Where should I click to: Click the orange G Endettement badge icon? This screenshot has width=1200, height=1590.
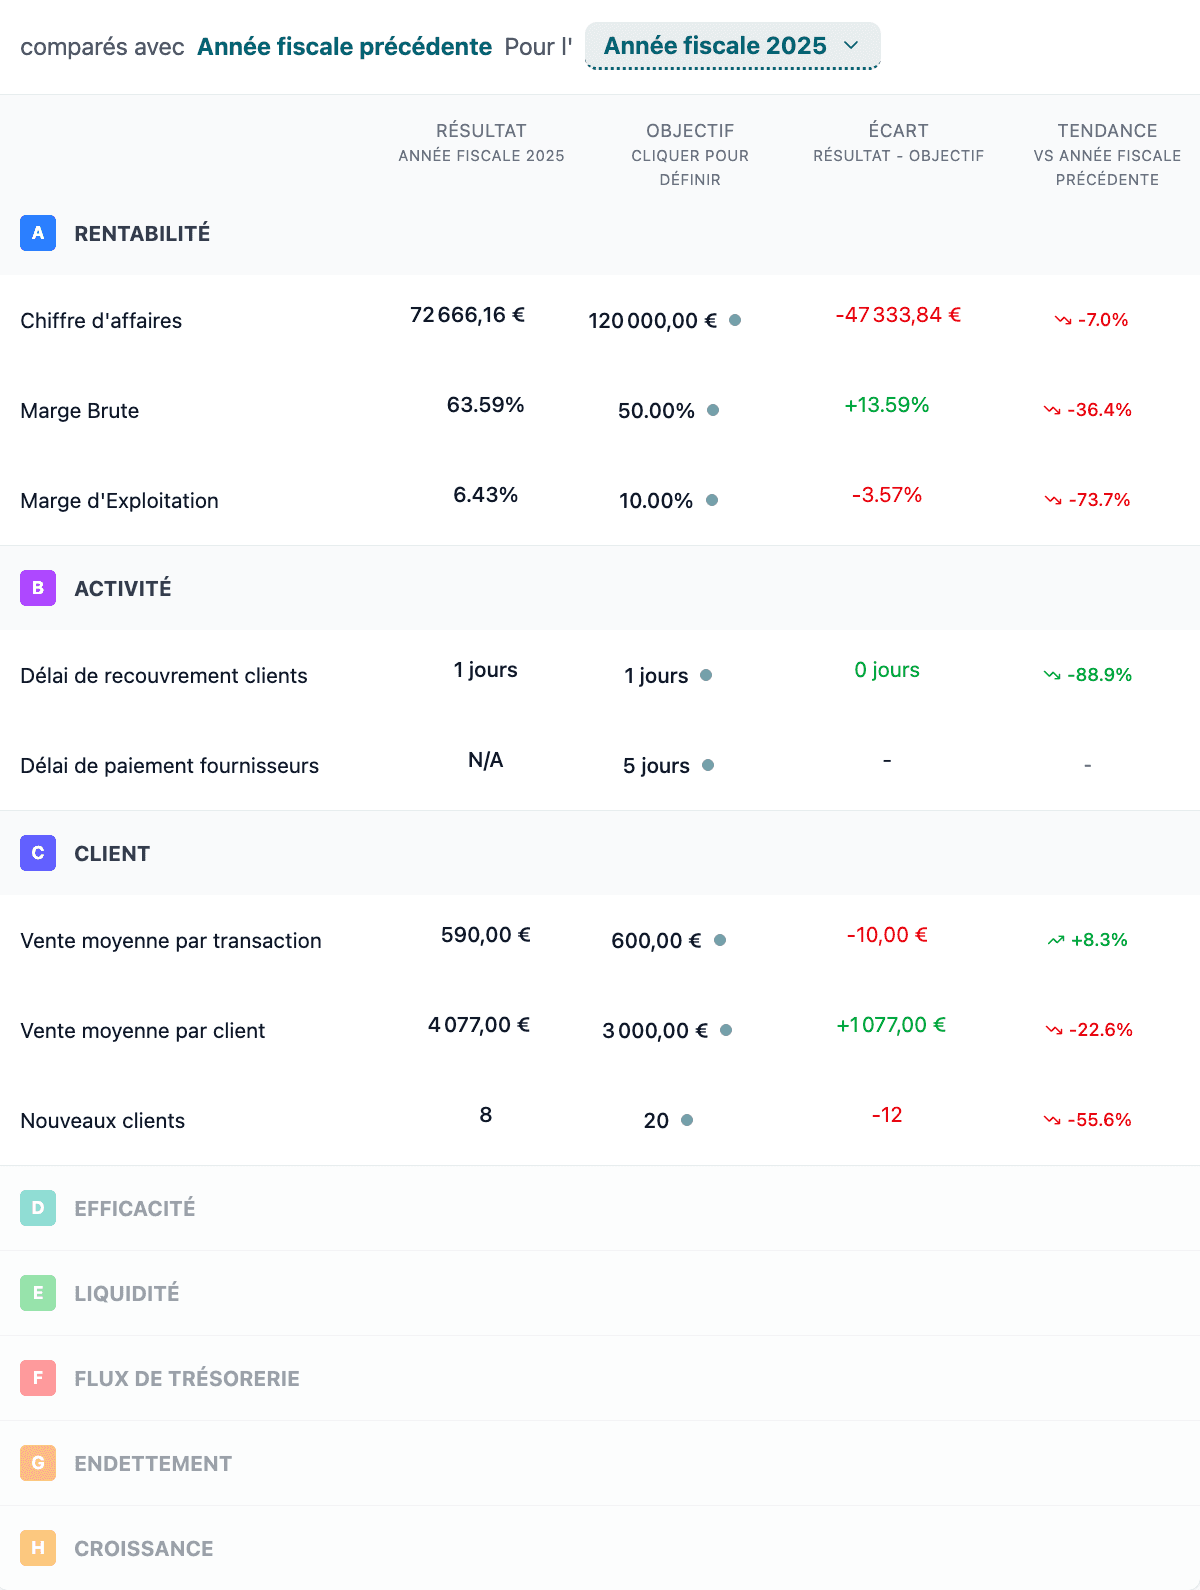38,1463
